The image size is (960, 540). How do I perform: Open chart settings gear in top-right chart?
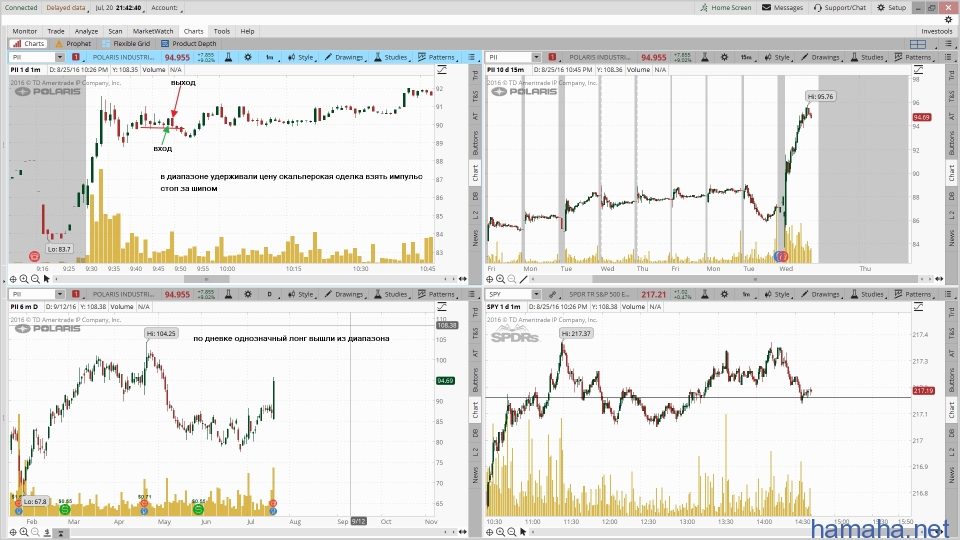[x=724, y=57]
